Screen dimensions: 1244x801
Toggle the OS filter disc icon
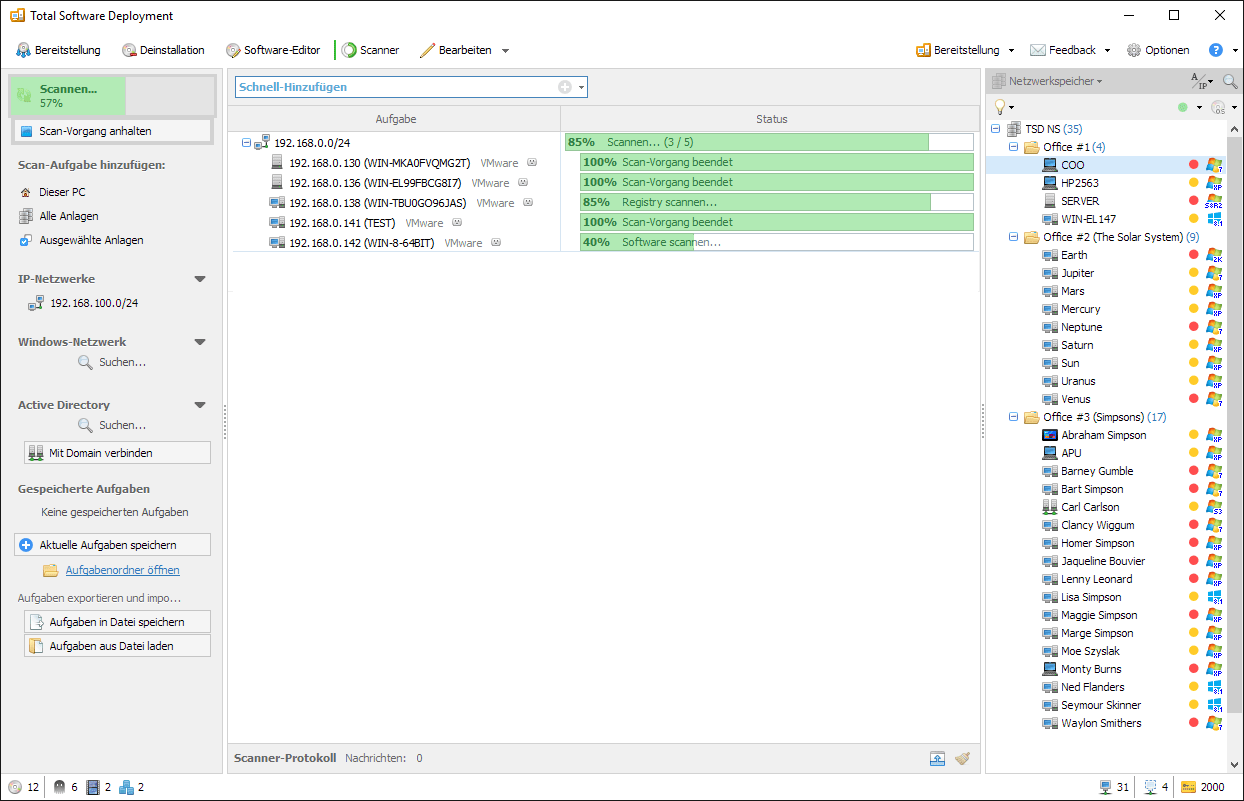(x=1217, y=107)
